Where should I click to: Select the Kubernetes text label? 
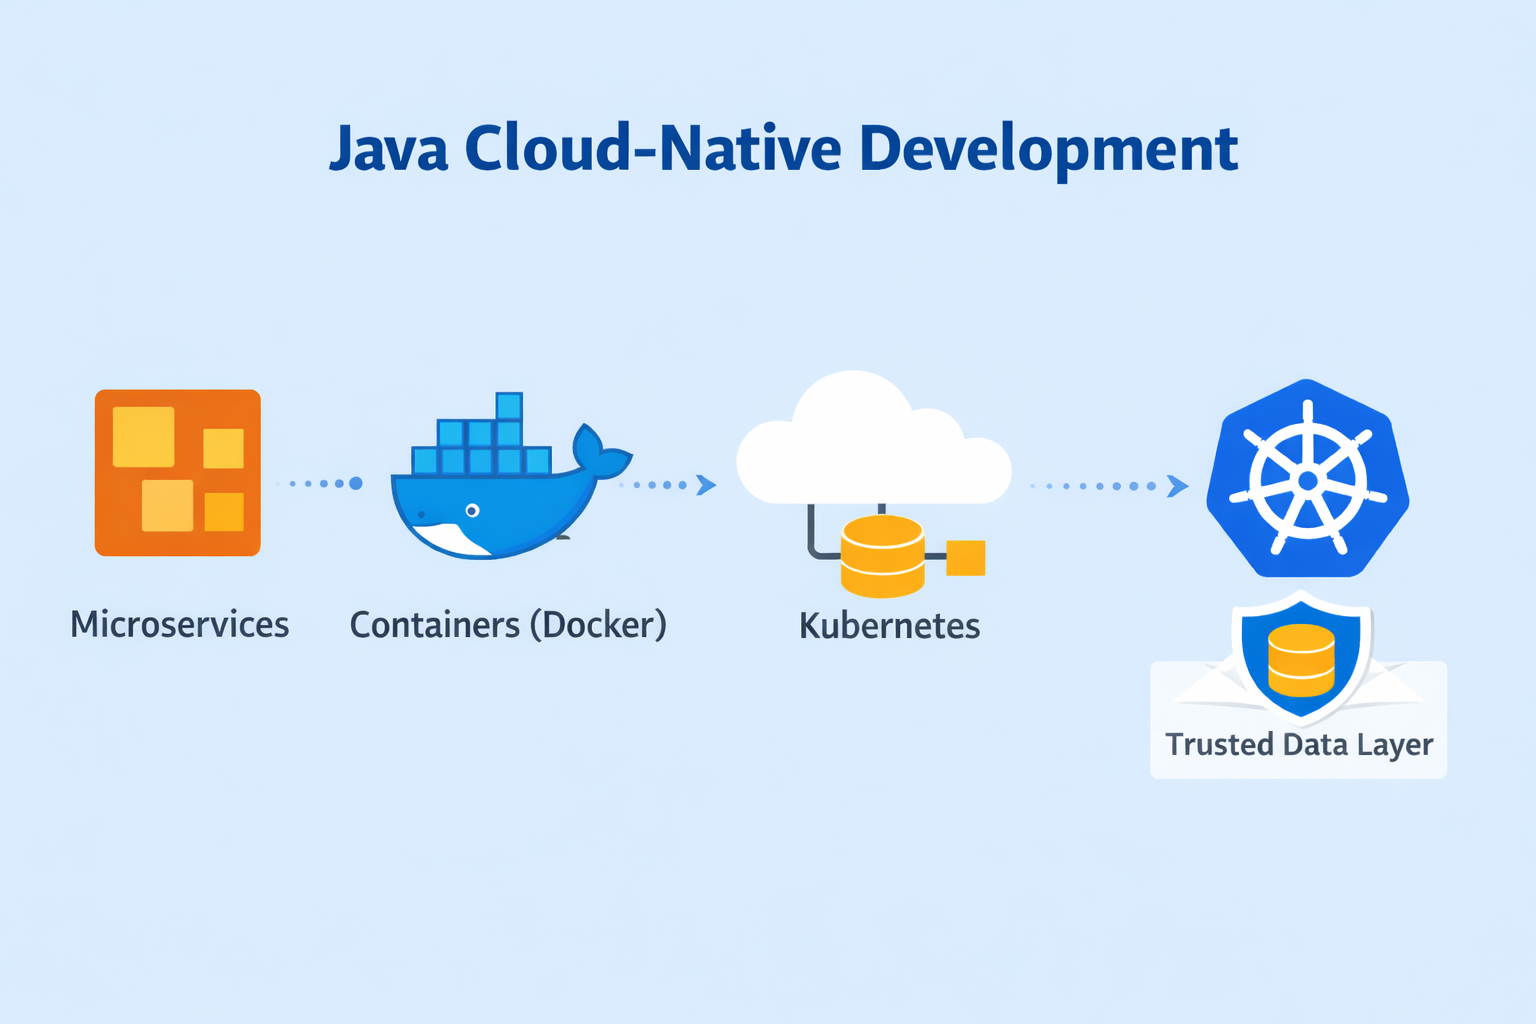click(x=888, y=626)
